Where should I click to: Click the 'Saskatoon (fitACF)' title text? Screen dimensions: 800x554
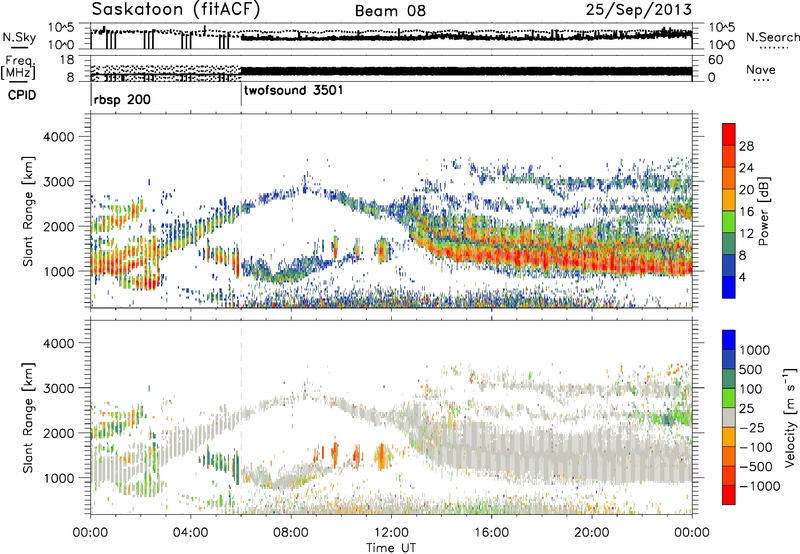coord(176,9)
